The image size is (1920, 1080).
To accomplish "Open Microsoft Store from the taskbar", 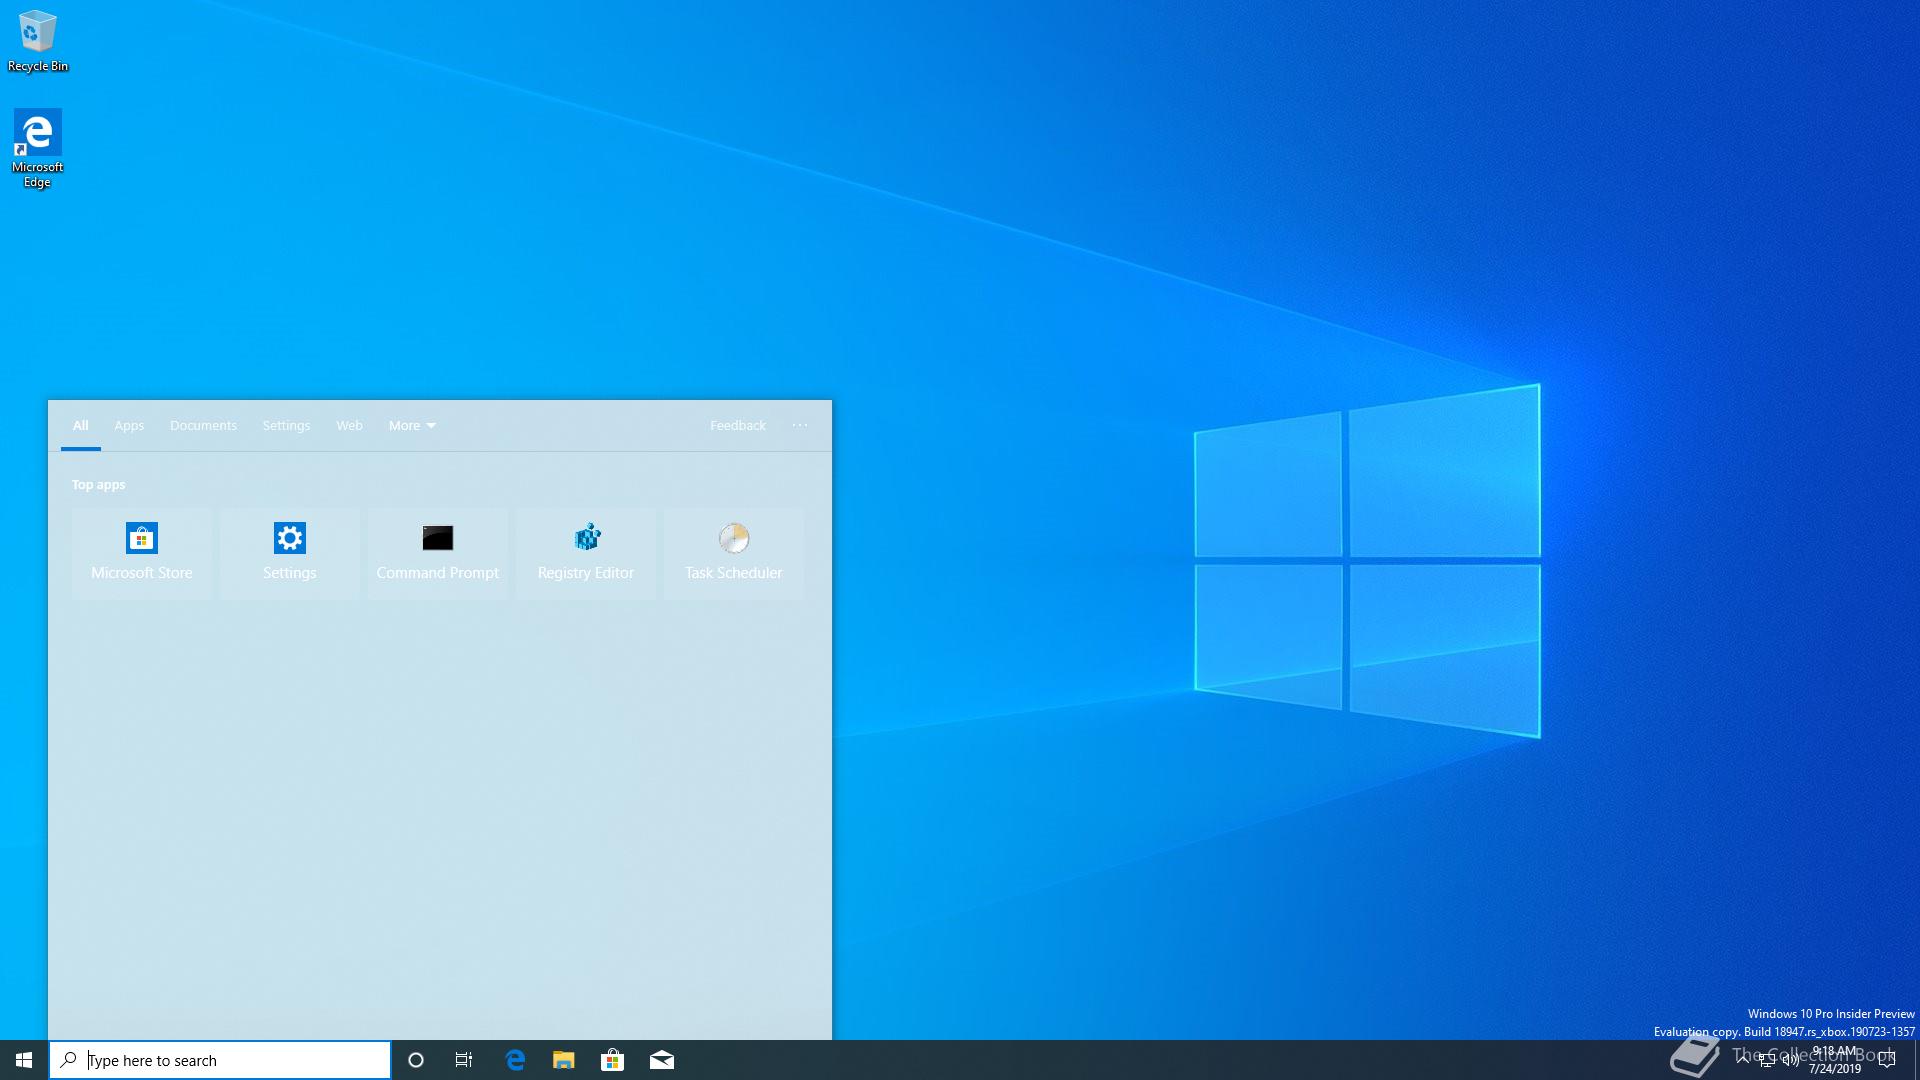I will coord(612,1060).
